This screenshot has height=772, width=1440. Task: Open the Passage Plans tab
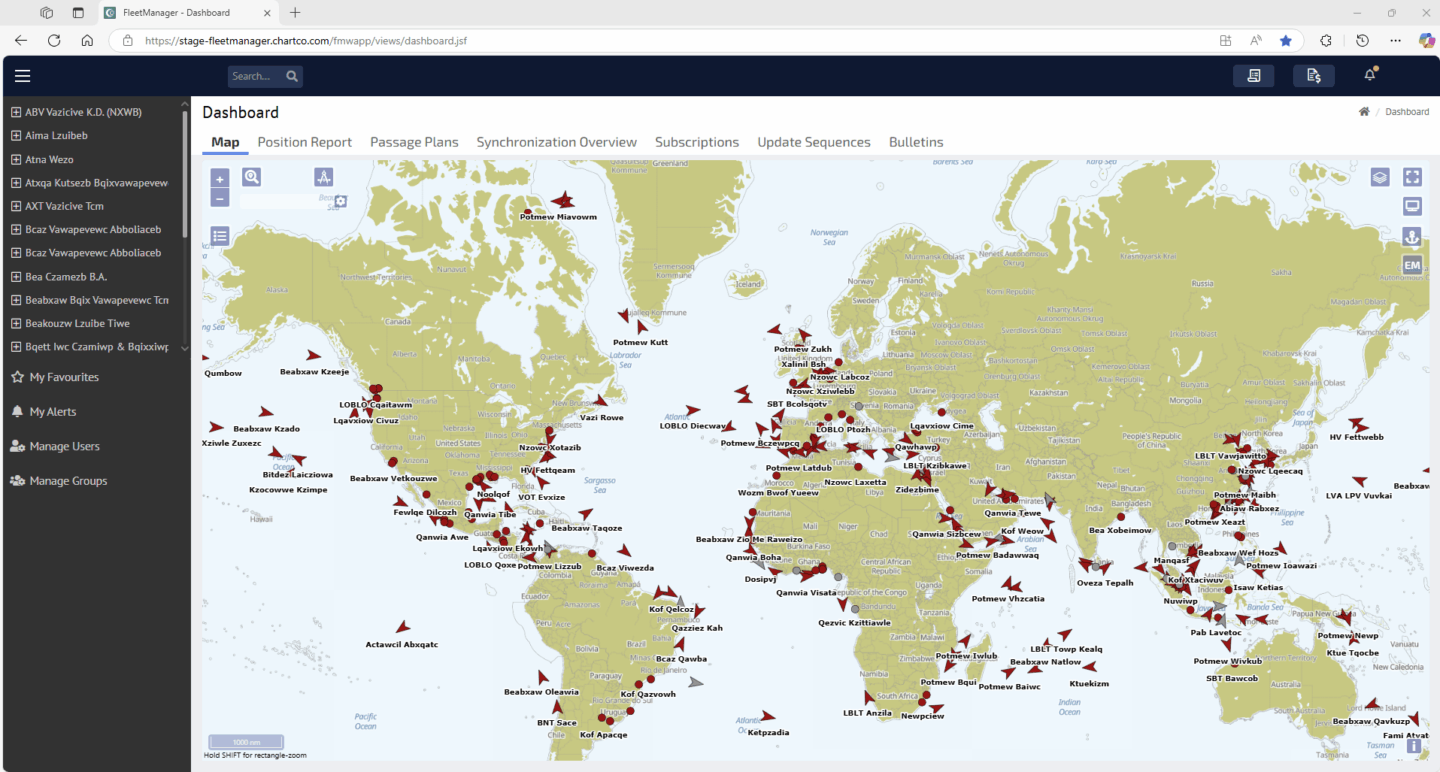pos(414,142)
